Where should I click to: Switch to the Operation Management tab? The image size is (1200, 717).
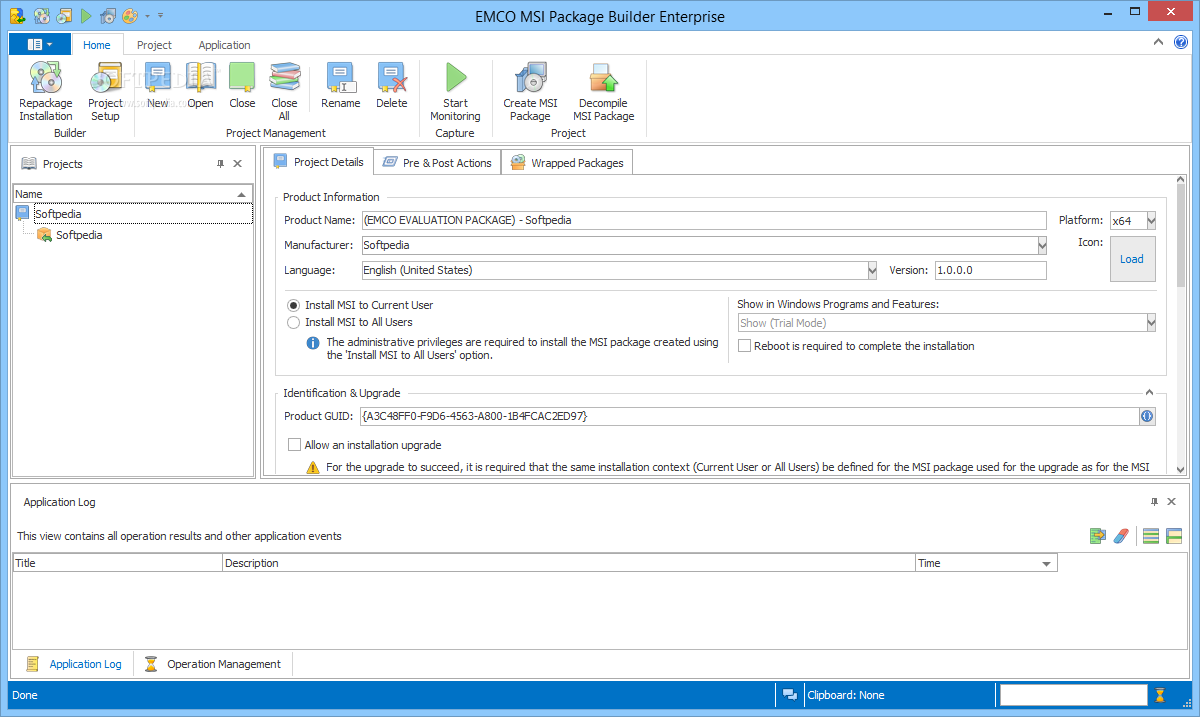[213, 664]
